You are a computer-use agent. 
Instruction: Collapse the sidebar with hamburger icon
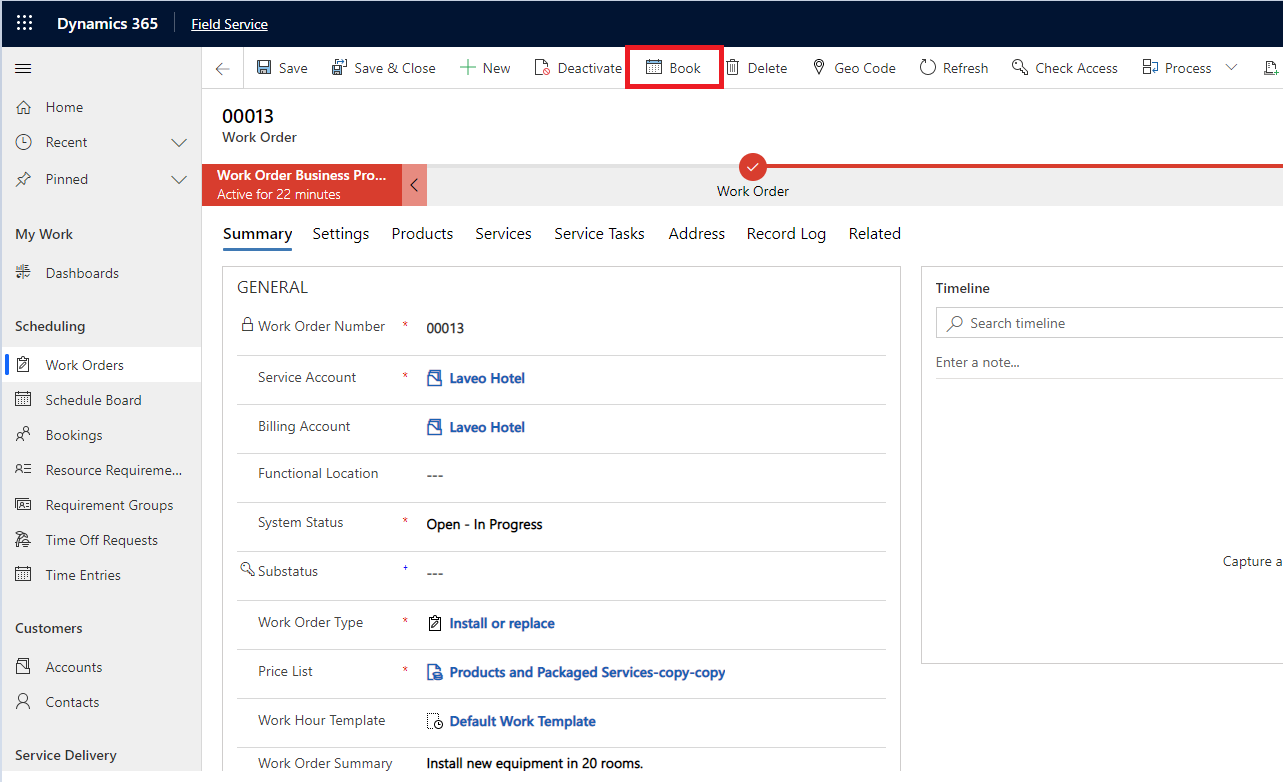tap(24, 68)
